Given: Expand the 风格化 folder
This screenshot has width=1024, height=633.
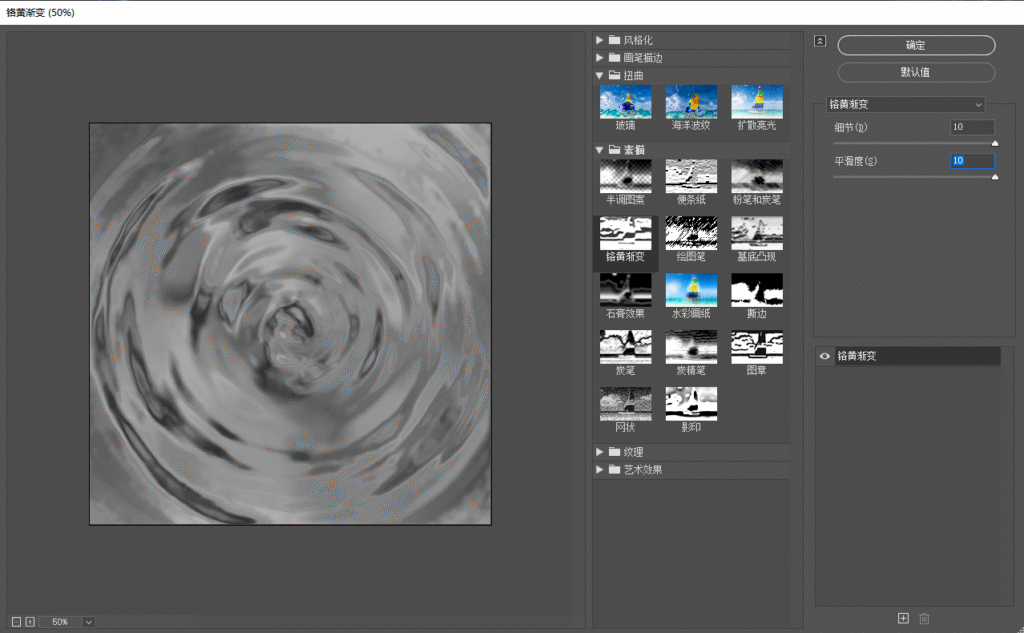Looking at the screenshot, I should pos(601,40).
